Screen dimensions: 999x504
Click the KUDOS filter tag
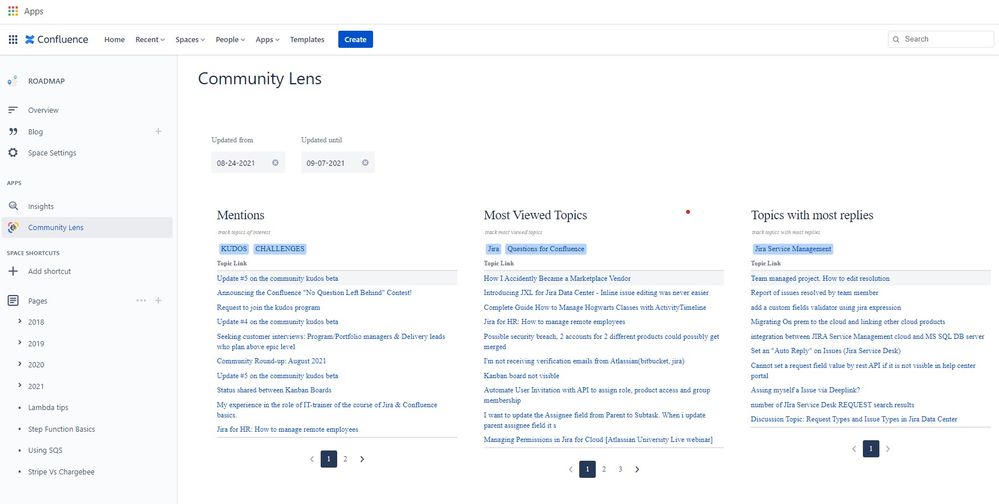234,249
